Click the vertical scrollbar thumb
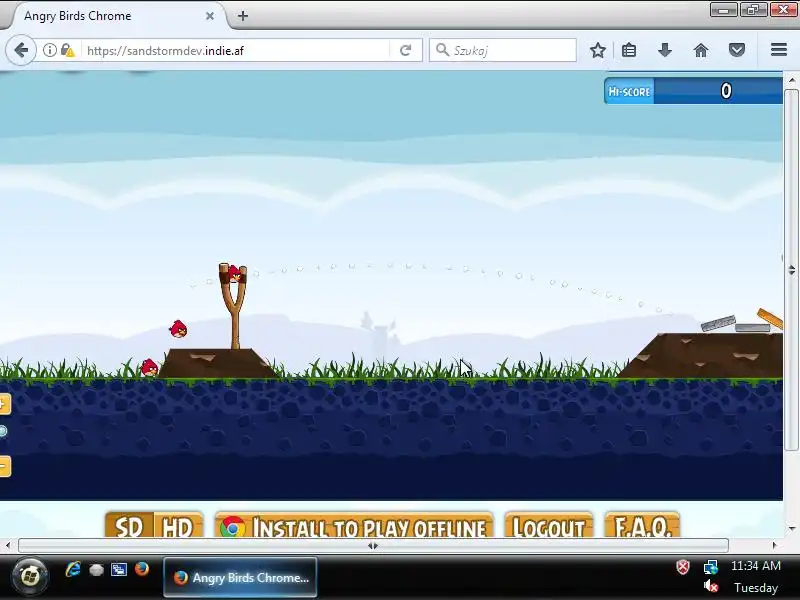Image resolution: width=800 pixels, height=600 pixels. 791,270
